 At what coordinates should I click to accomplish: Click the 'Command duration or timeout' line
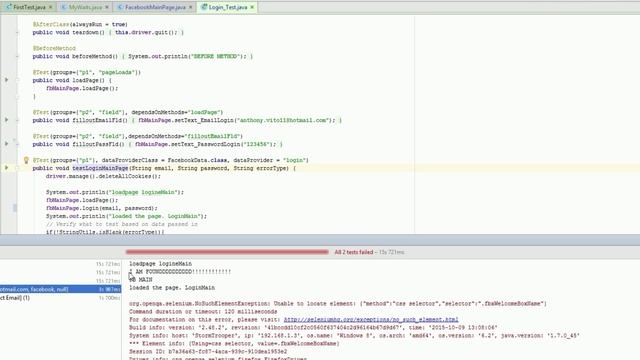203,311
